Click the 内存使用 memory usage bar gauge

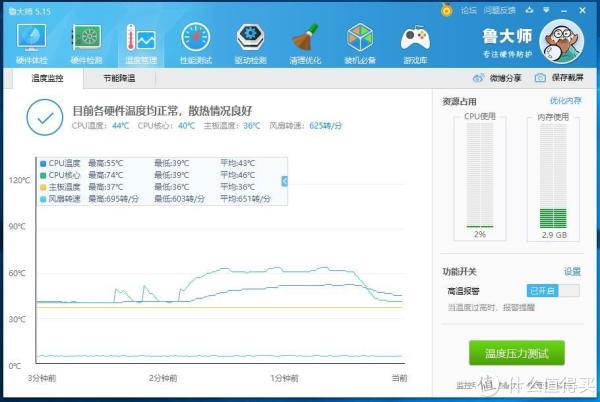(553, 176)
